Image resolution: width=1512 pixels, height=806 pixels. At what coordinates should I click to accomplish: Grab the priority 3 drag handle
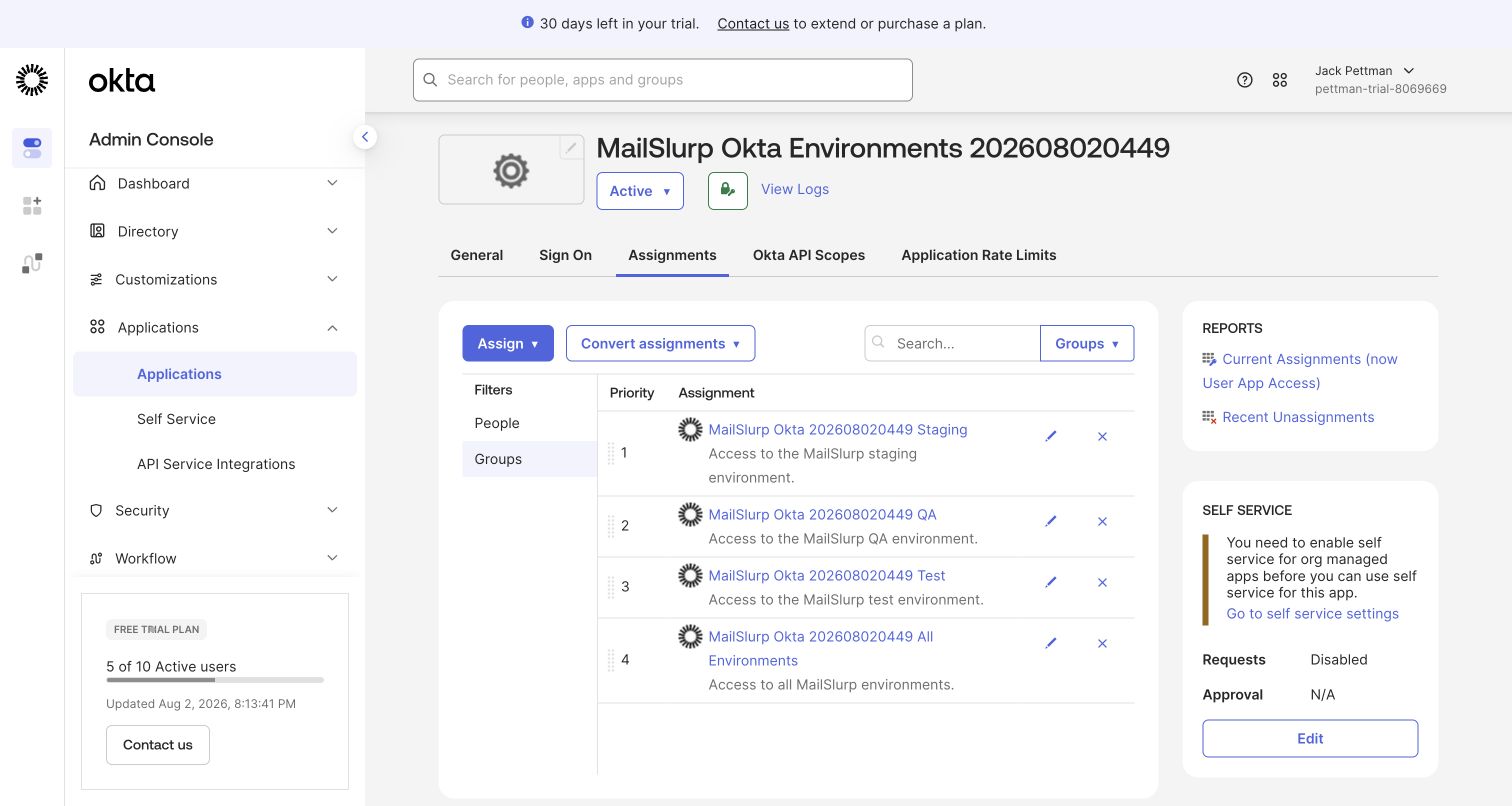(x=611, y=587)
